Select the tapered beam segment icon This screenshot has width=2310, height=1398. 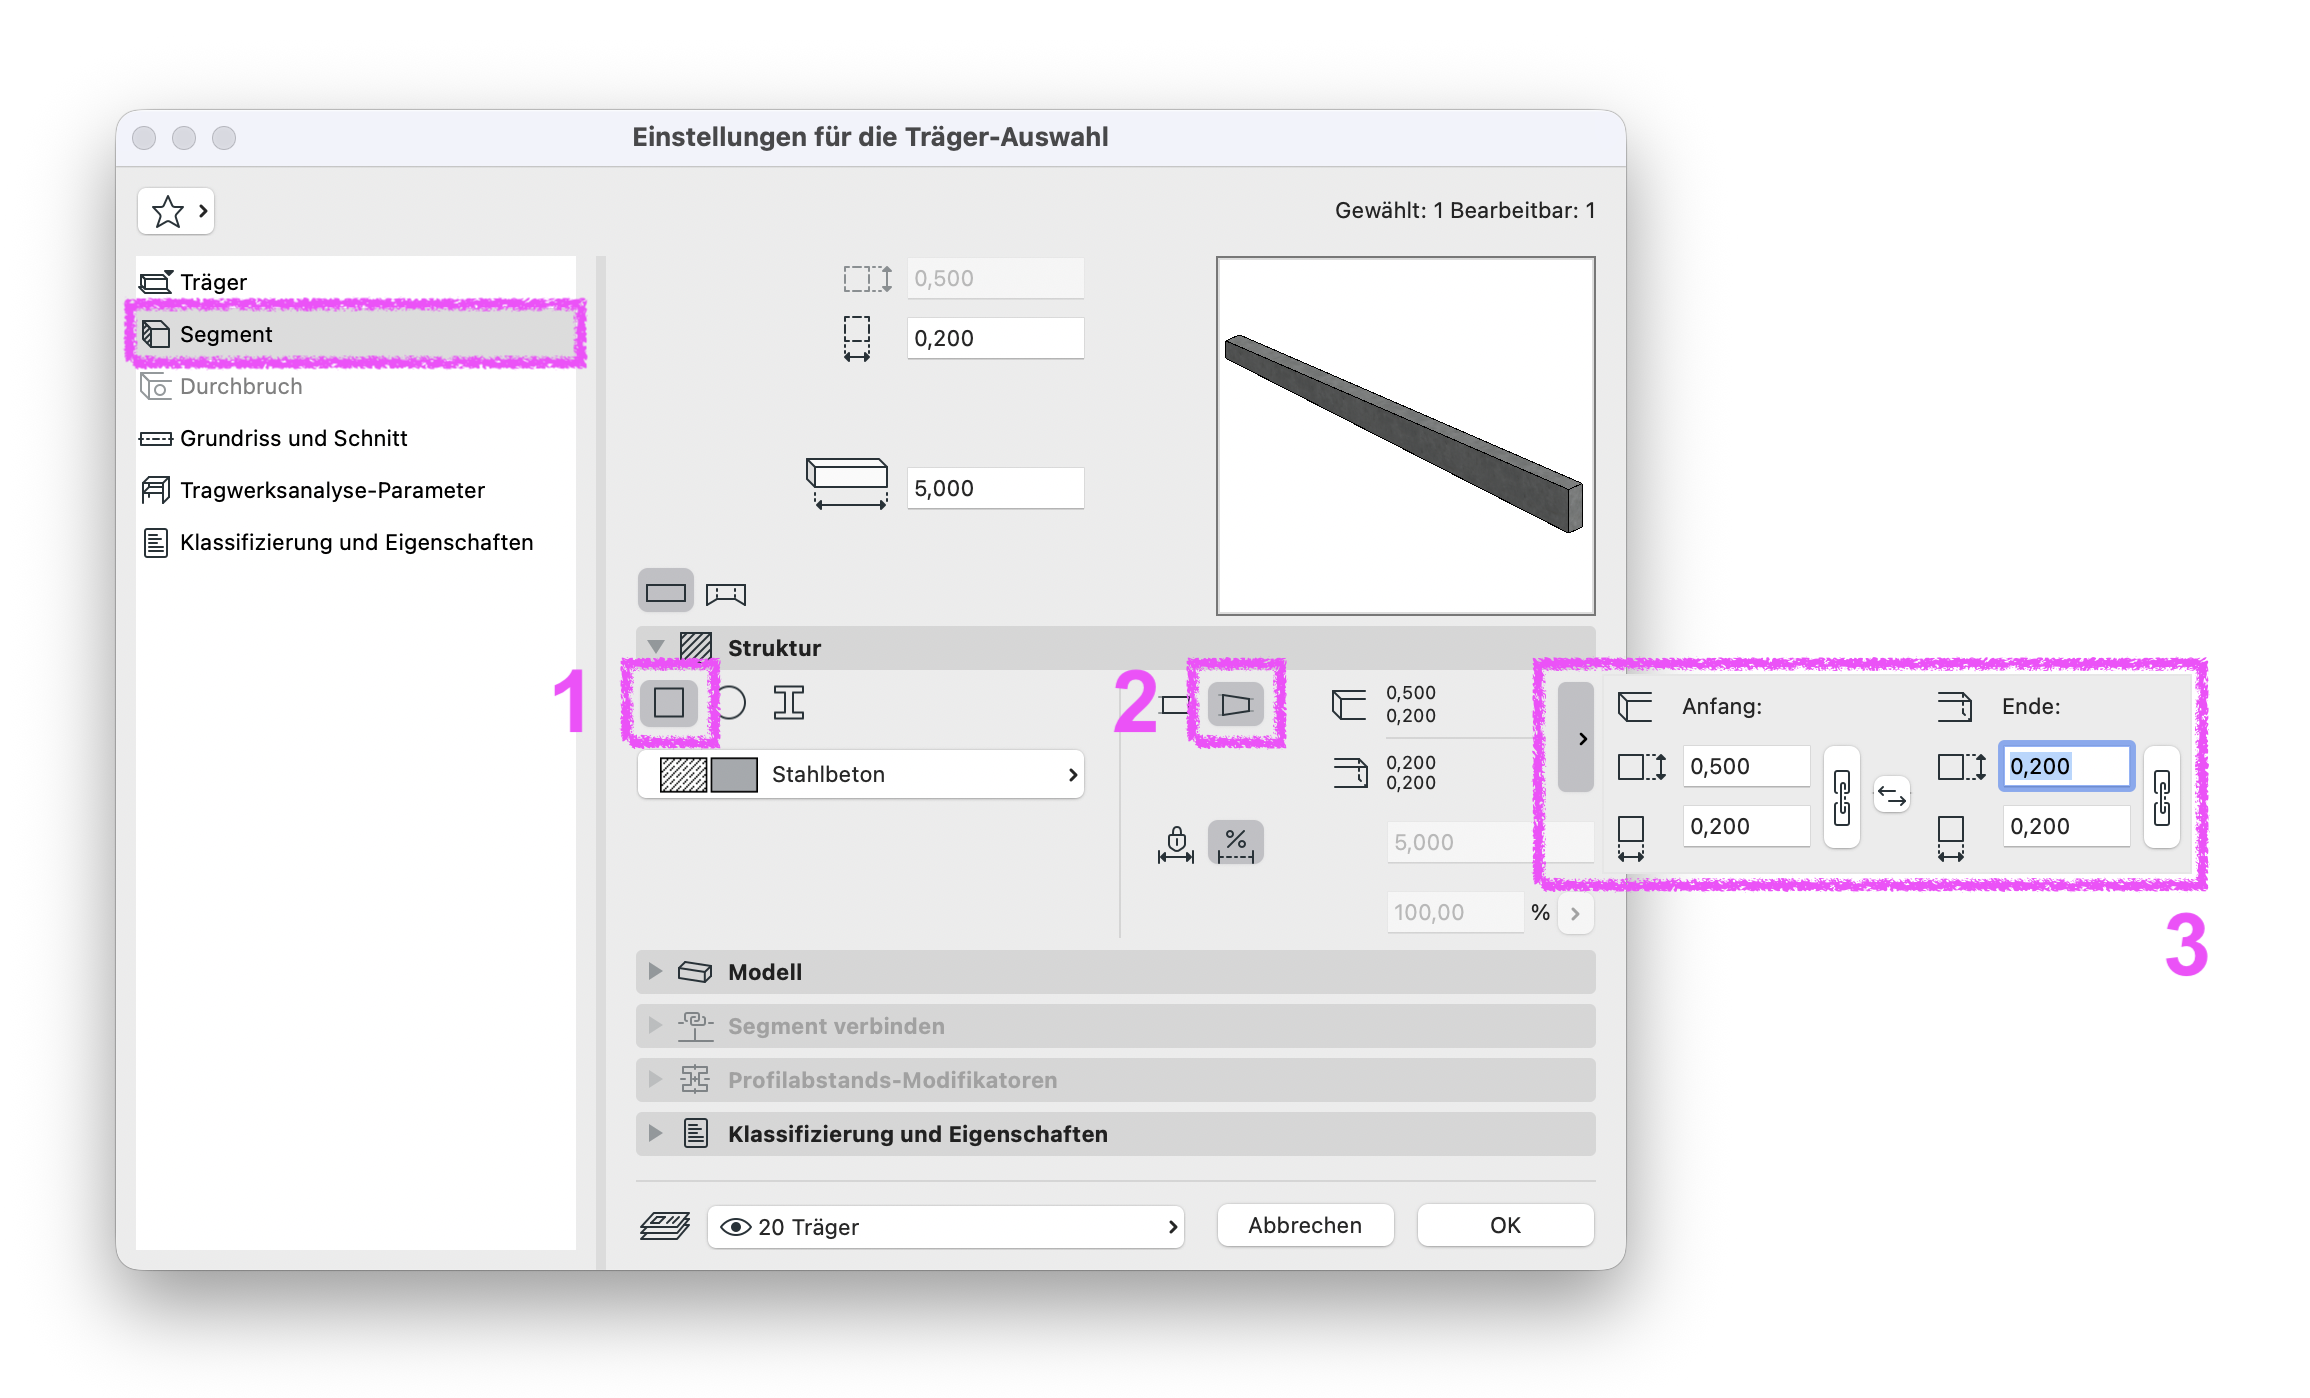pyautogui.click(x=1235, y=705)
